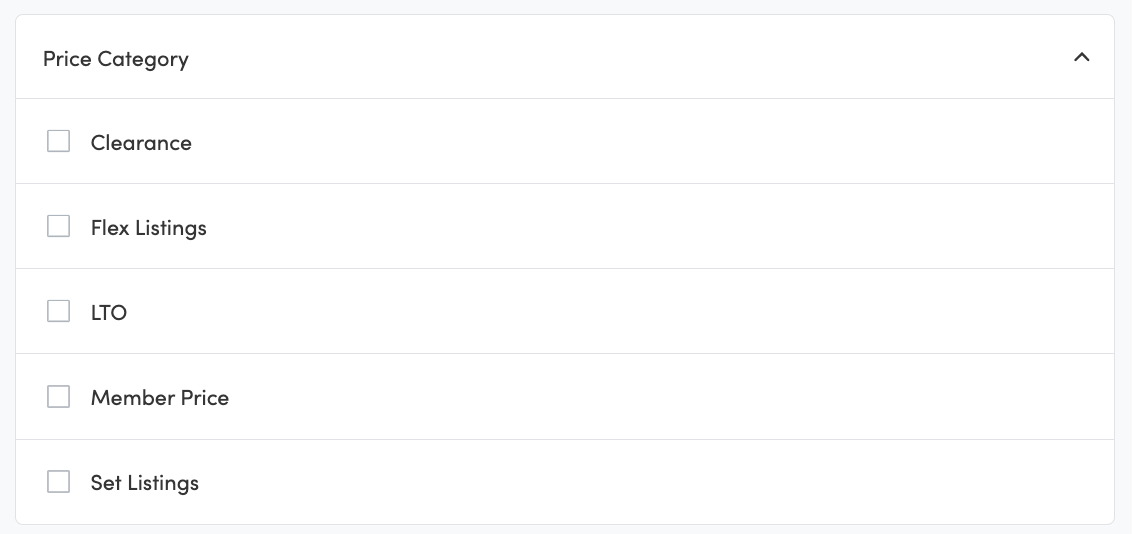The image size is (1134, 534).
Task: Click the Flex Listings label text
Action: pyautogui.click(x=148, y=228)
